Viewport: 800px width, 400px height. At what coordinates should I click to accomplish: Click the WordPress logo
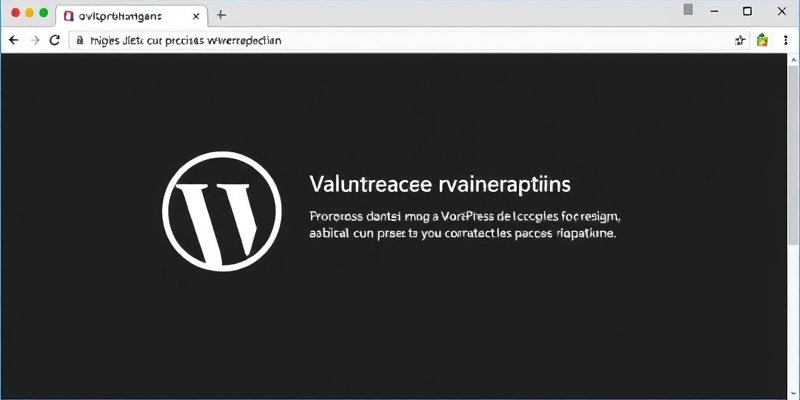point(221,211)
